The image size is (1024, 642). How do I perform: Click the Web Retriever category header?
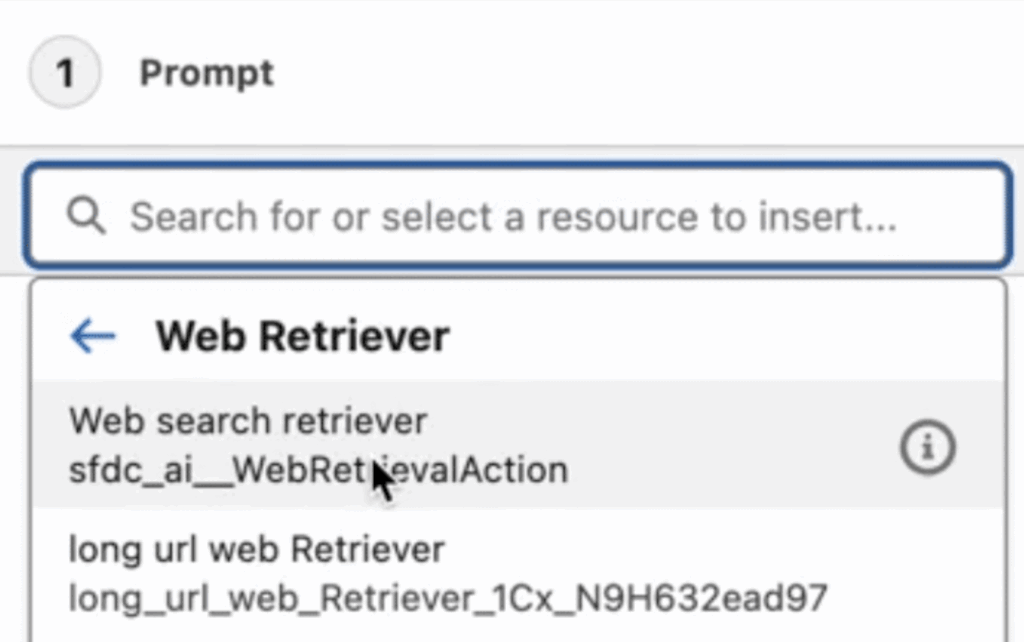(x=302, y=337)
